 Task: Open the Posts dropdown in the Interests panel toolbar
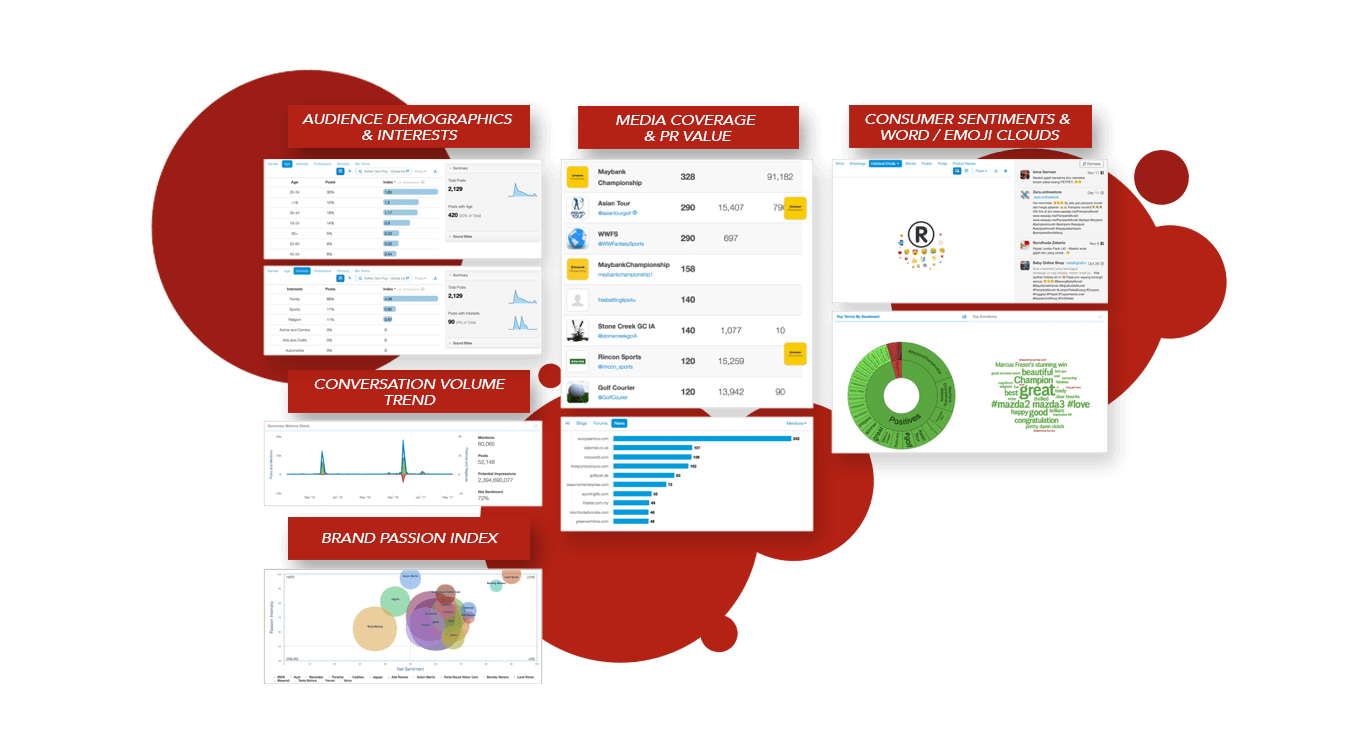tap(421, 278)
